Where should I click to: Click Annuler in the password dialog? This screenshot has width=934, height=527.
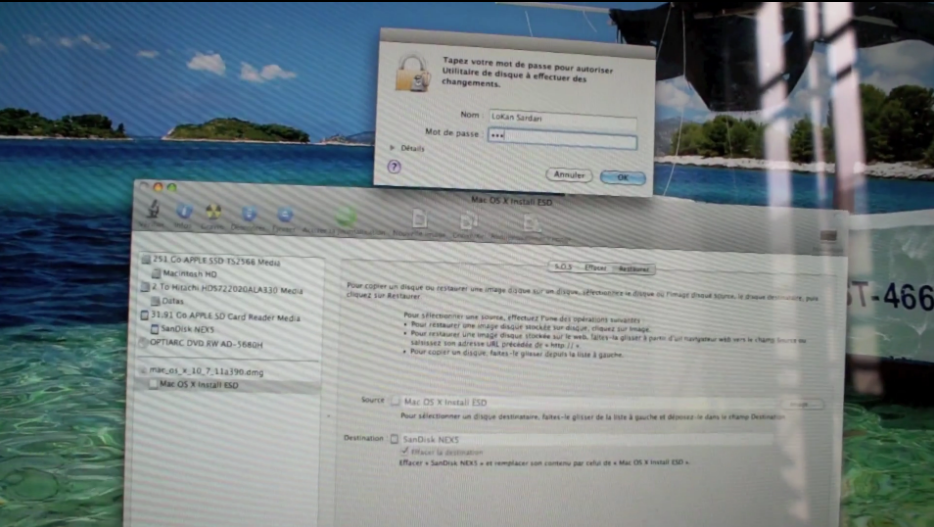(569, 174)
